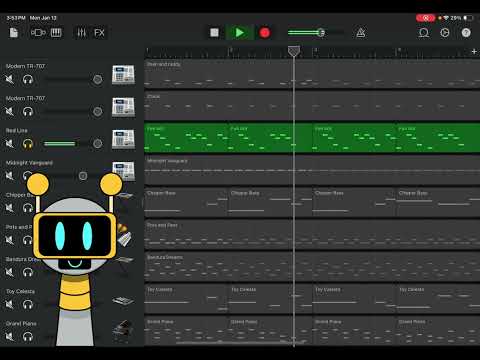This screenshot has height=360, width=480.
Task: Open the song settings icon
Action: tap(445, 33)
